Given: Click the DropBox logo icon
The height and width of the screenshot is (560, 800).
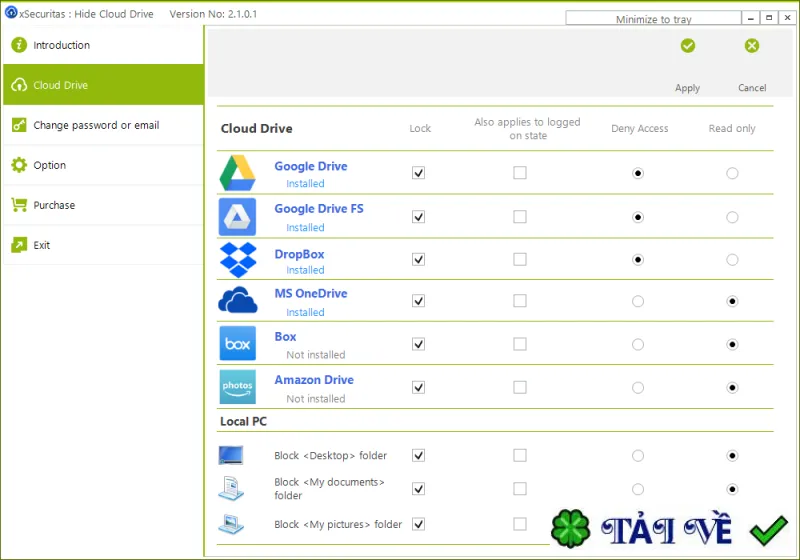Looking at the screenshot, I should (x=238, y=260).
